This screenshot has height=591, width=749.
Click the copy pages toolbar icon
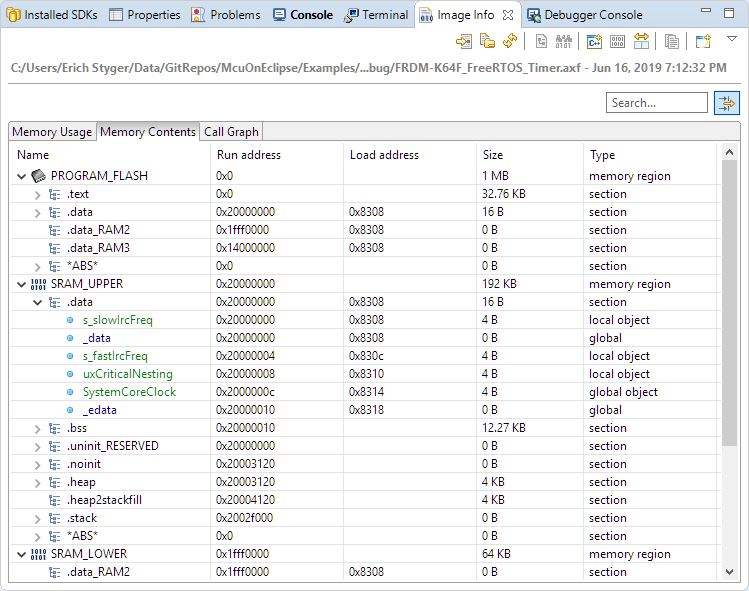pos(672,42)
